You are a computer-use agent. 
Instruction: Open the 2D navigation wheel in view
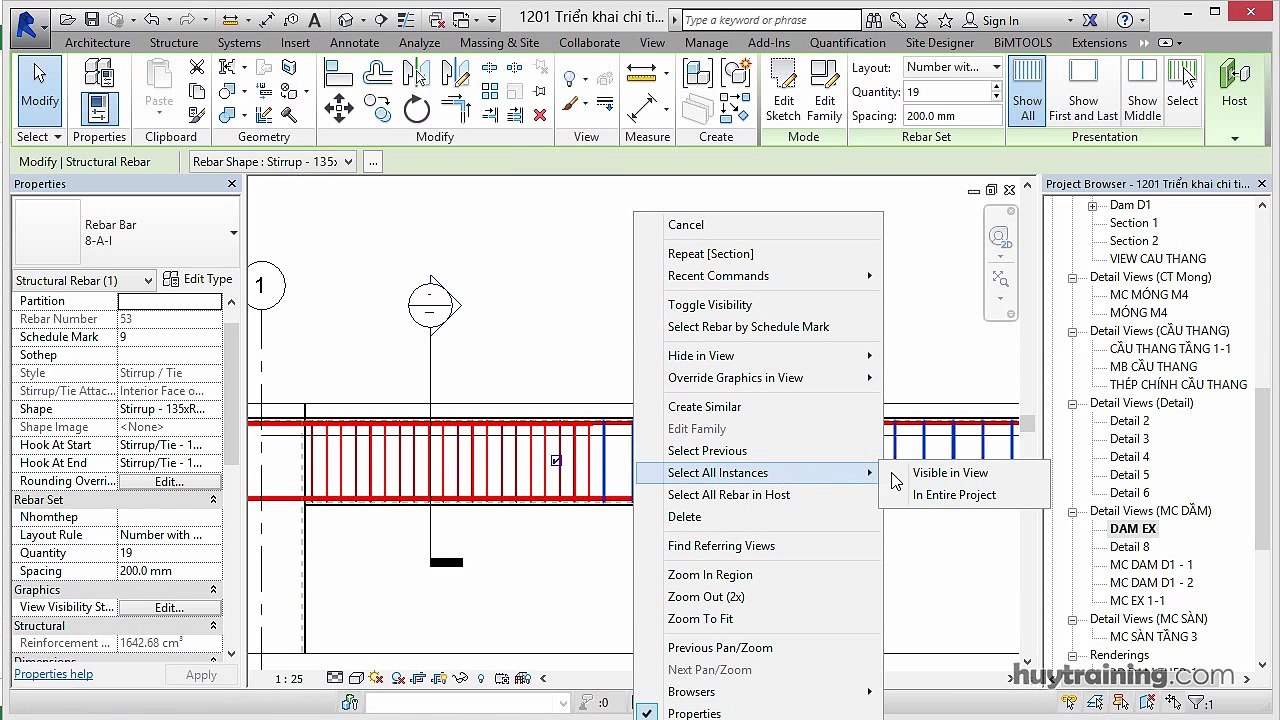tap(1000, 237)
